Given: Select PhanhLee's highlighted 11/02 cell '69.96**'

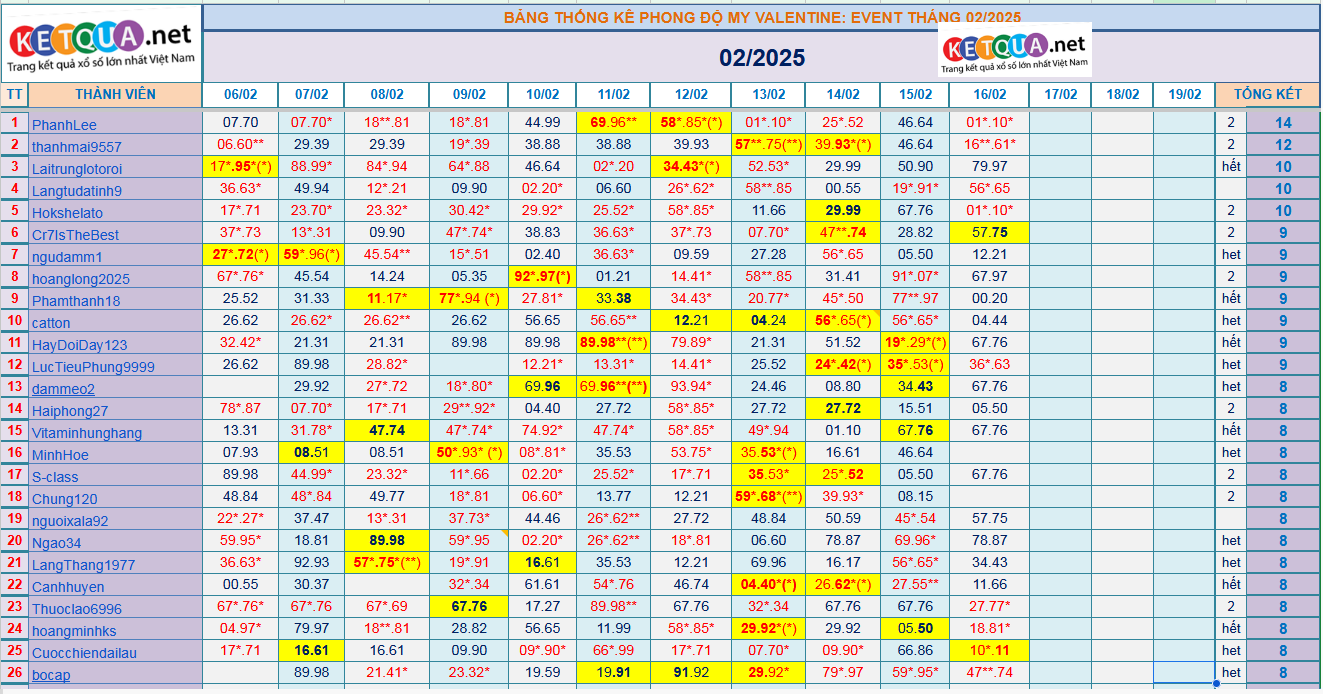Looking at the screenshot, I should [613, 123].
